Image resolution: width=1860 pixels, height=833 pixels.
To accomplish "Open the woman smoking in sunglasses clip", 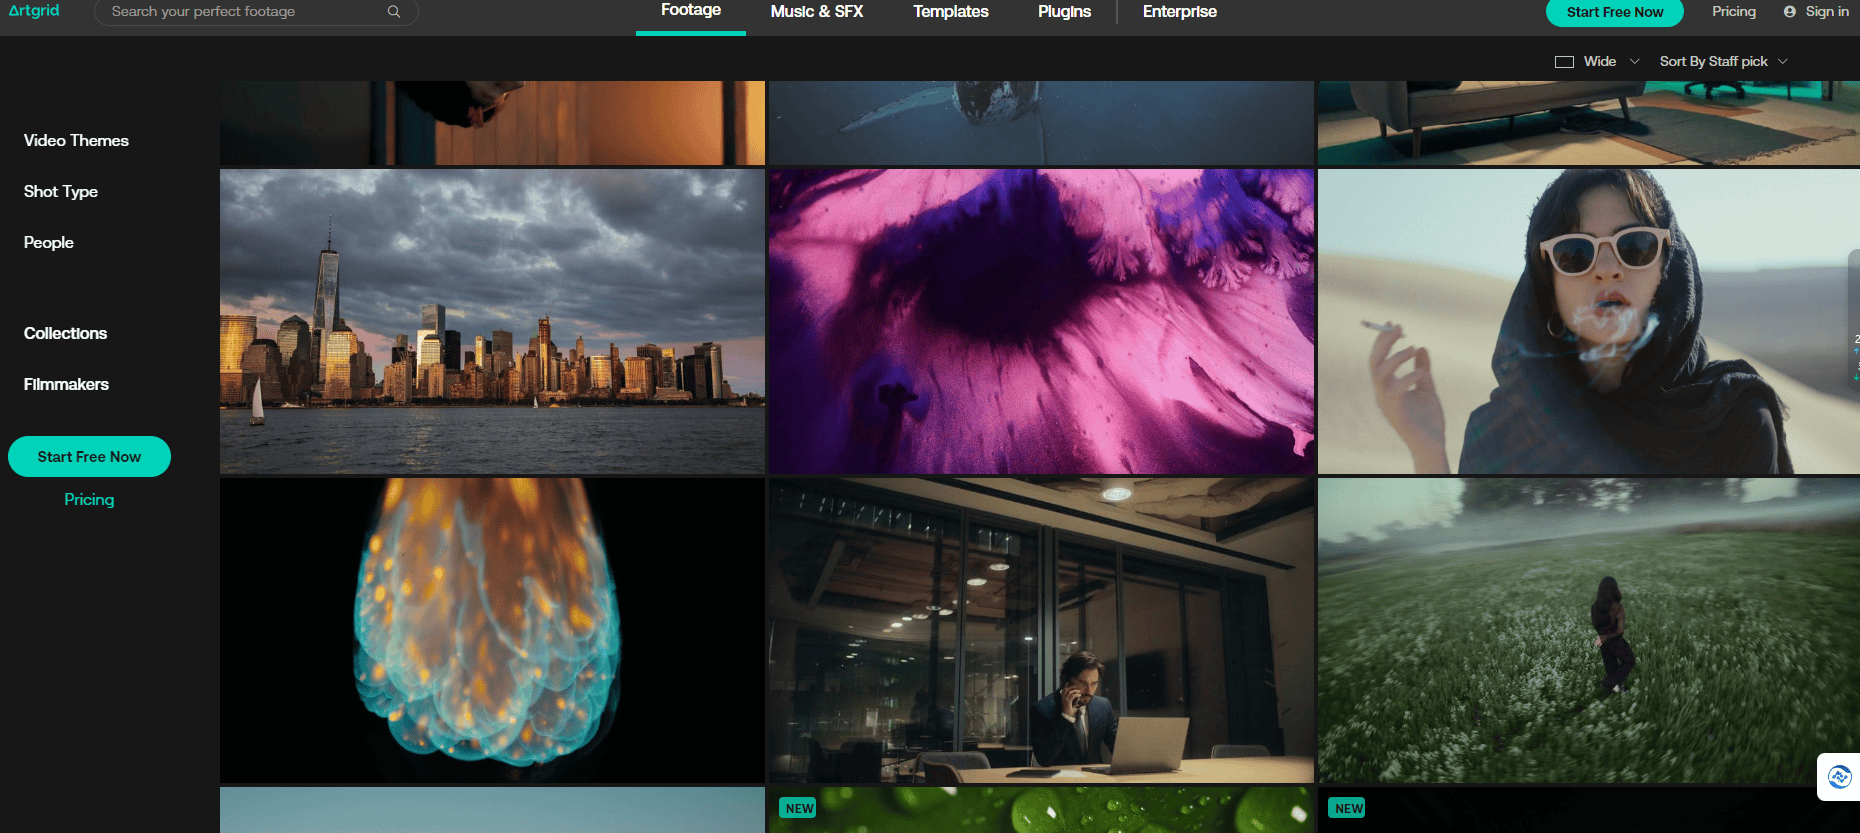I will tap(1589, 321).
